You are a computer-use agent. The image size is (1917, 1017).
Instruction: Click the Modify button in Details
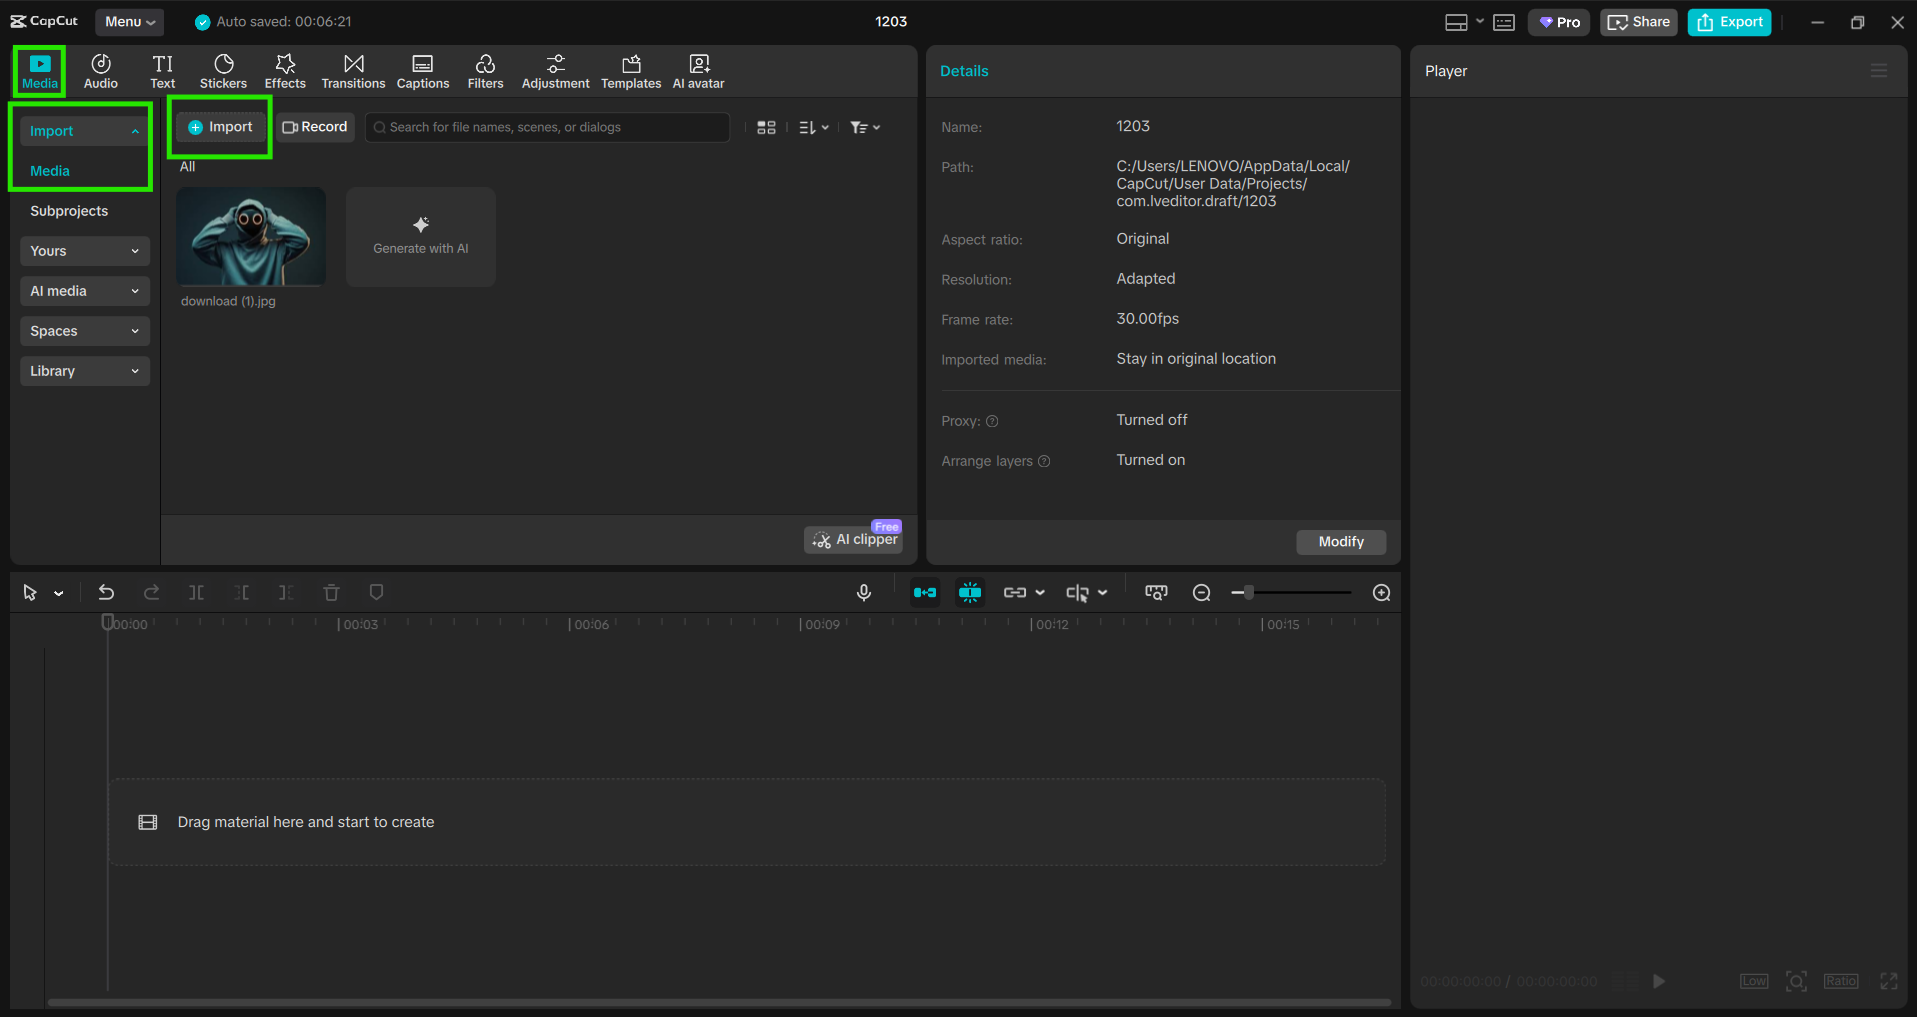tap(1341, 542)
